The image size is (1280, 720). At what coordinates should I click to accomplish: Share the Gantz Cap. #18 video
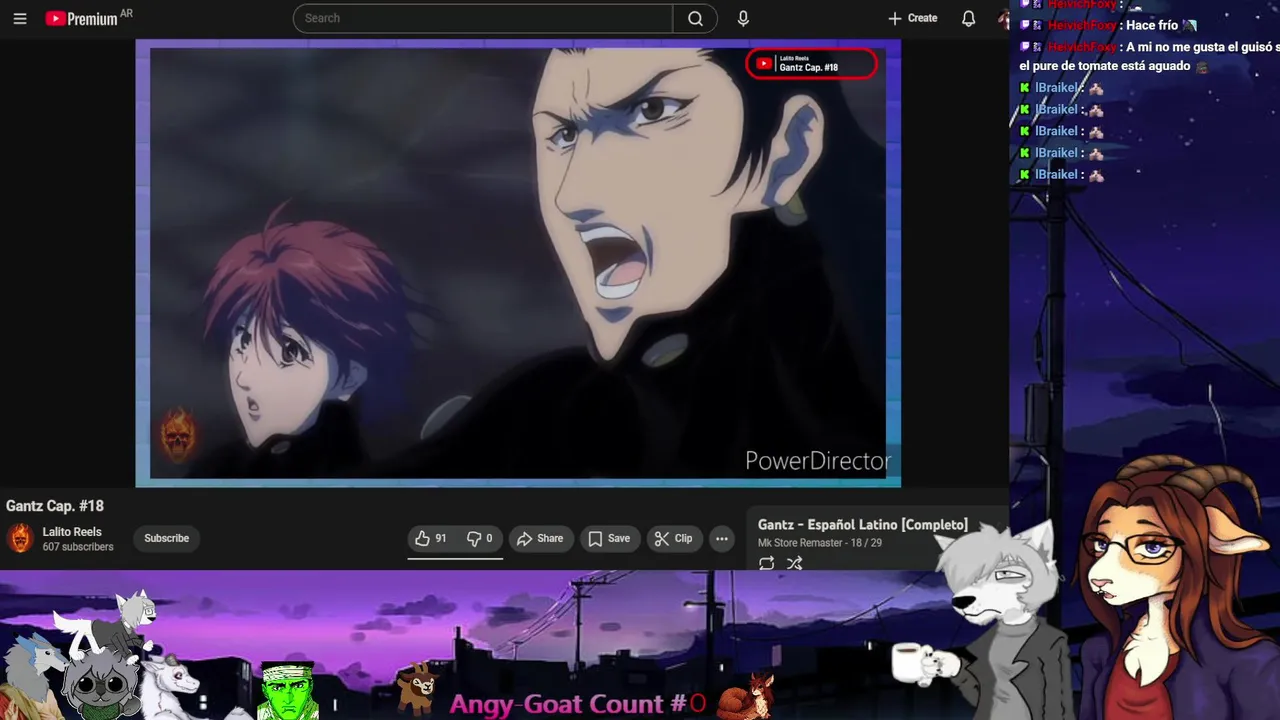(540, 538)
